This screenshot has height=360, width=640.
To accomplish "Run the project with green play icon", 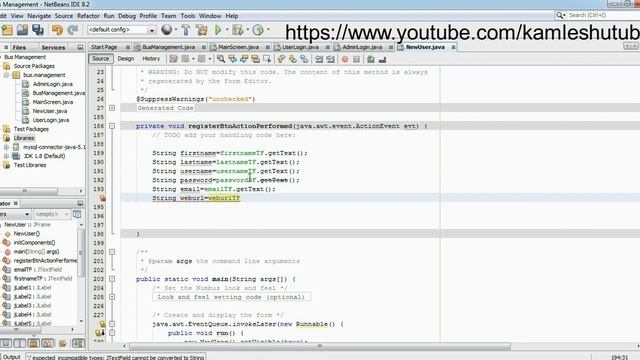I will (218, 29).
